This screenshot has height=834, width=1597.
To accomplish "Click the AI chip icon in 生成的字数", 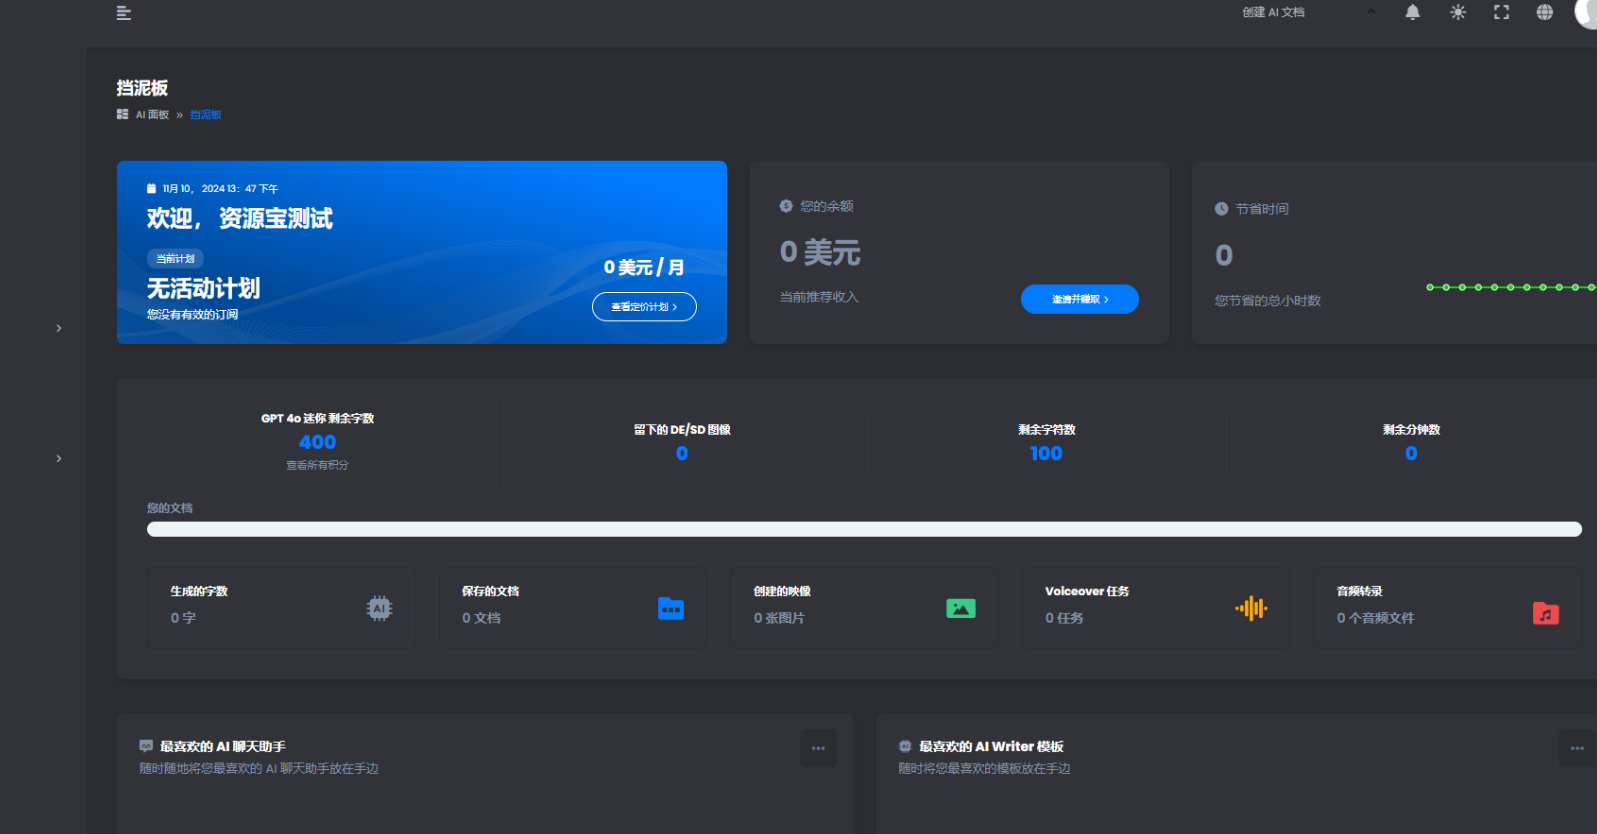I will click(x=379, y=608).
